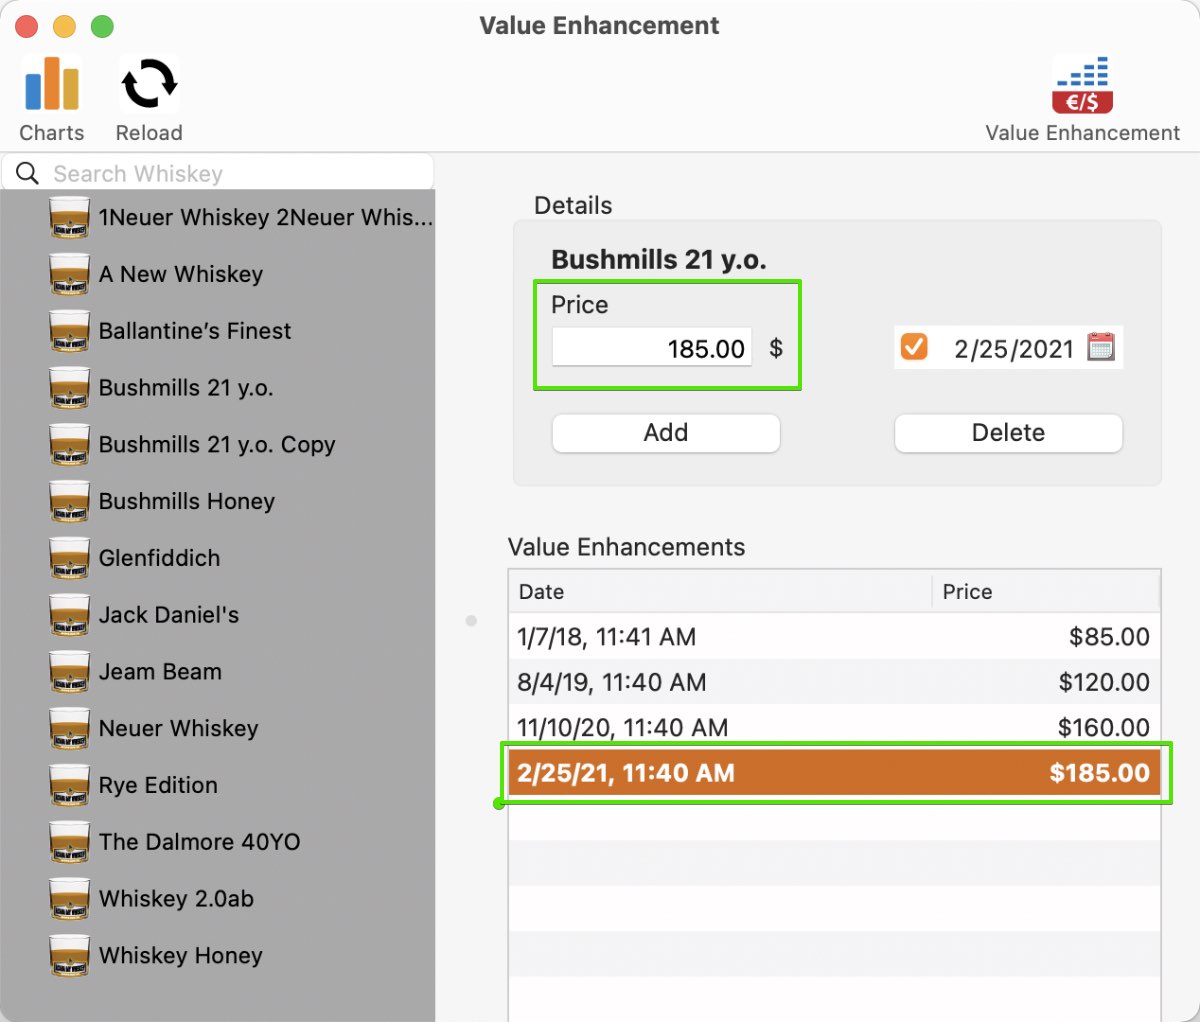This screenshot has height=1022, width=1200.
Task: Click the glass icon for Ballantine's Finest
Action: (x=70, y=331)
